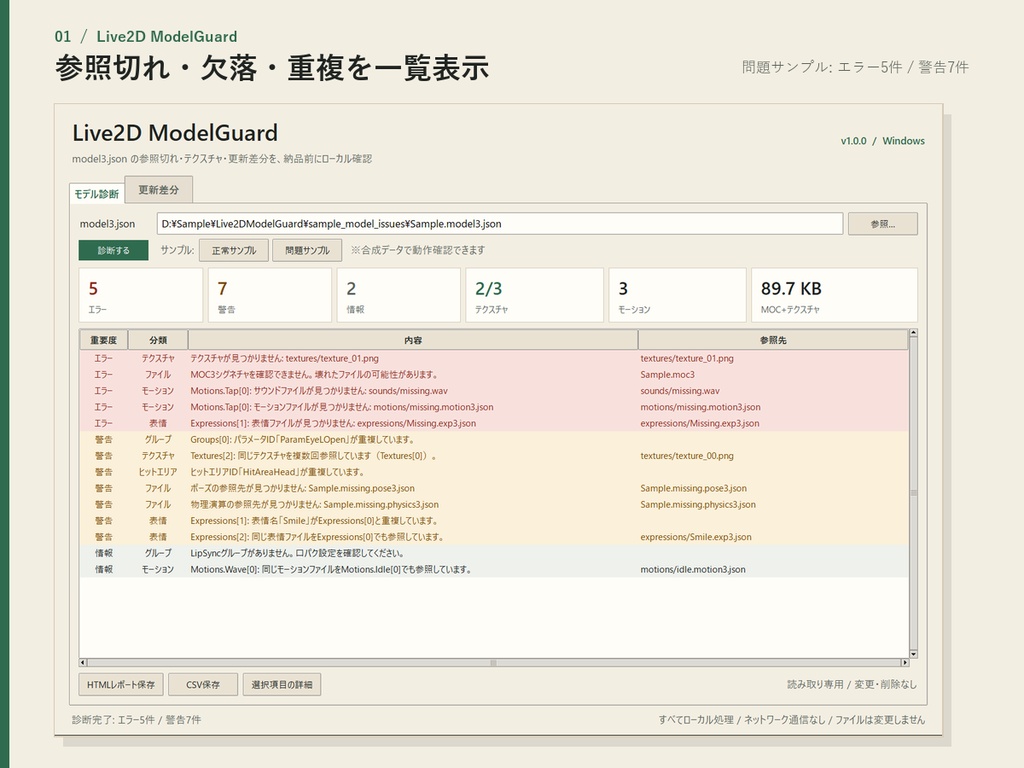This screenshot has height=768, width=1024.
Task: Select the ParamEyeOpen duplicate warning row
Action: pos(494,440)
